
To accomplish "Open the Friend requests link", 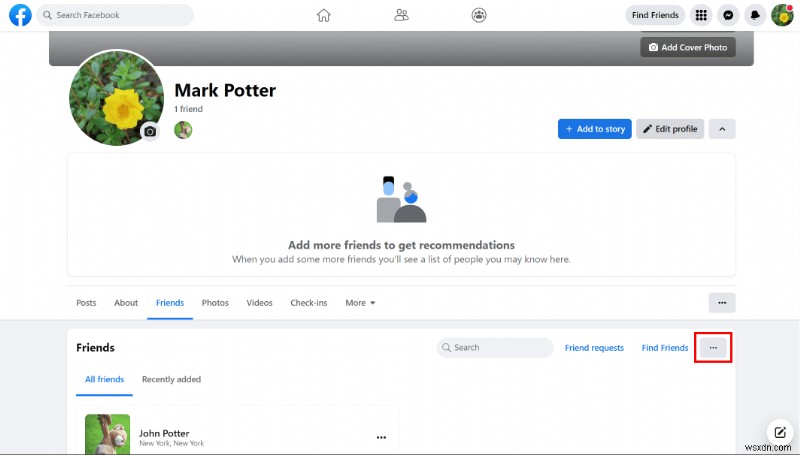I will (594, 348).
